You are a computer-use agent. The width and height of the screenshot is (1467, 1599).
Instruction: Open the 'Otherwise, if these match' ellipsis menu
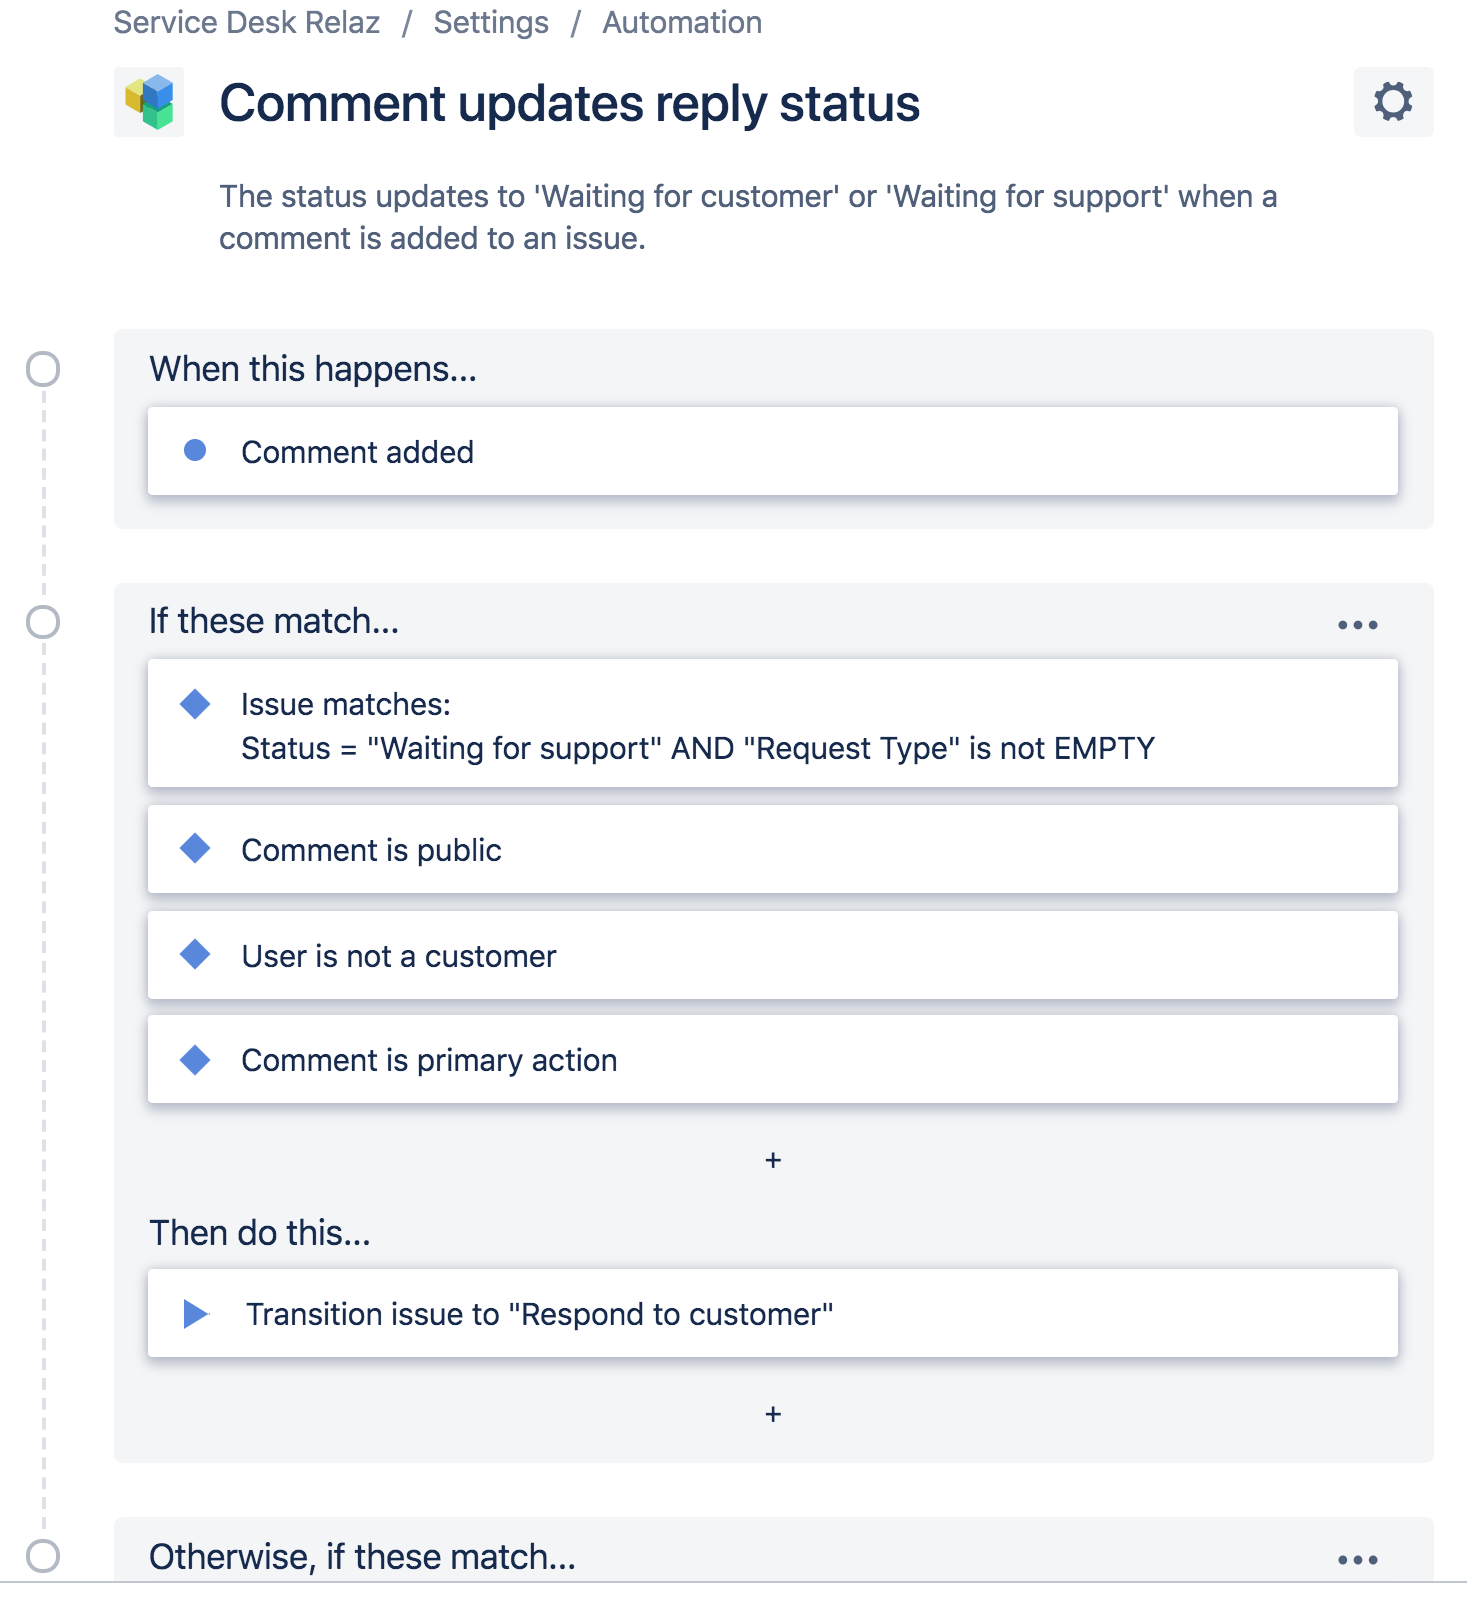click(1357, 1559)
